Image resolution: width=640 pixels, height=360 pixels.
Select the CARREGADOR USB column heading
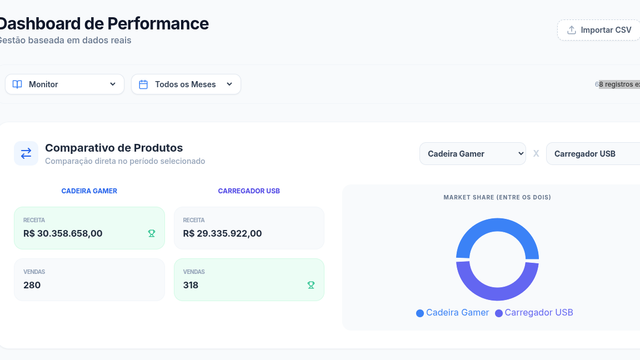[249, 191]
